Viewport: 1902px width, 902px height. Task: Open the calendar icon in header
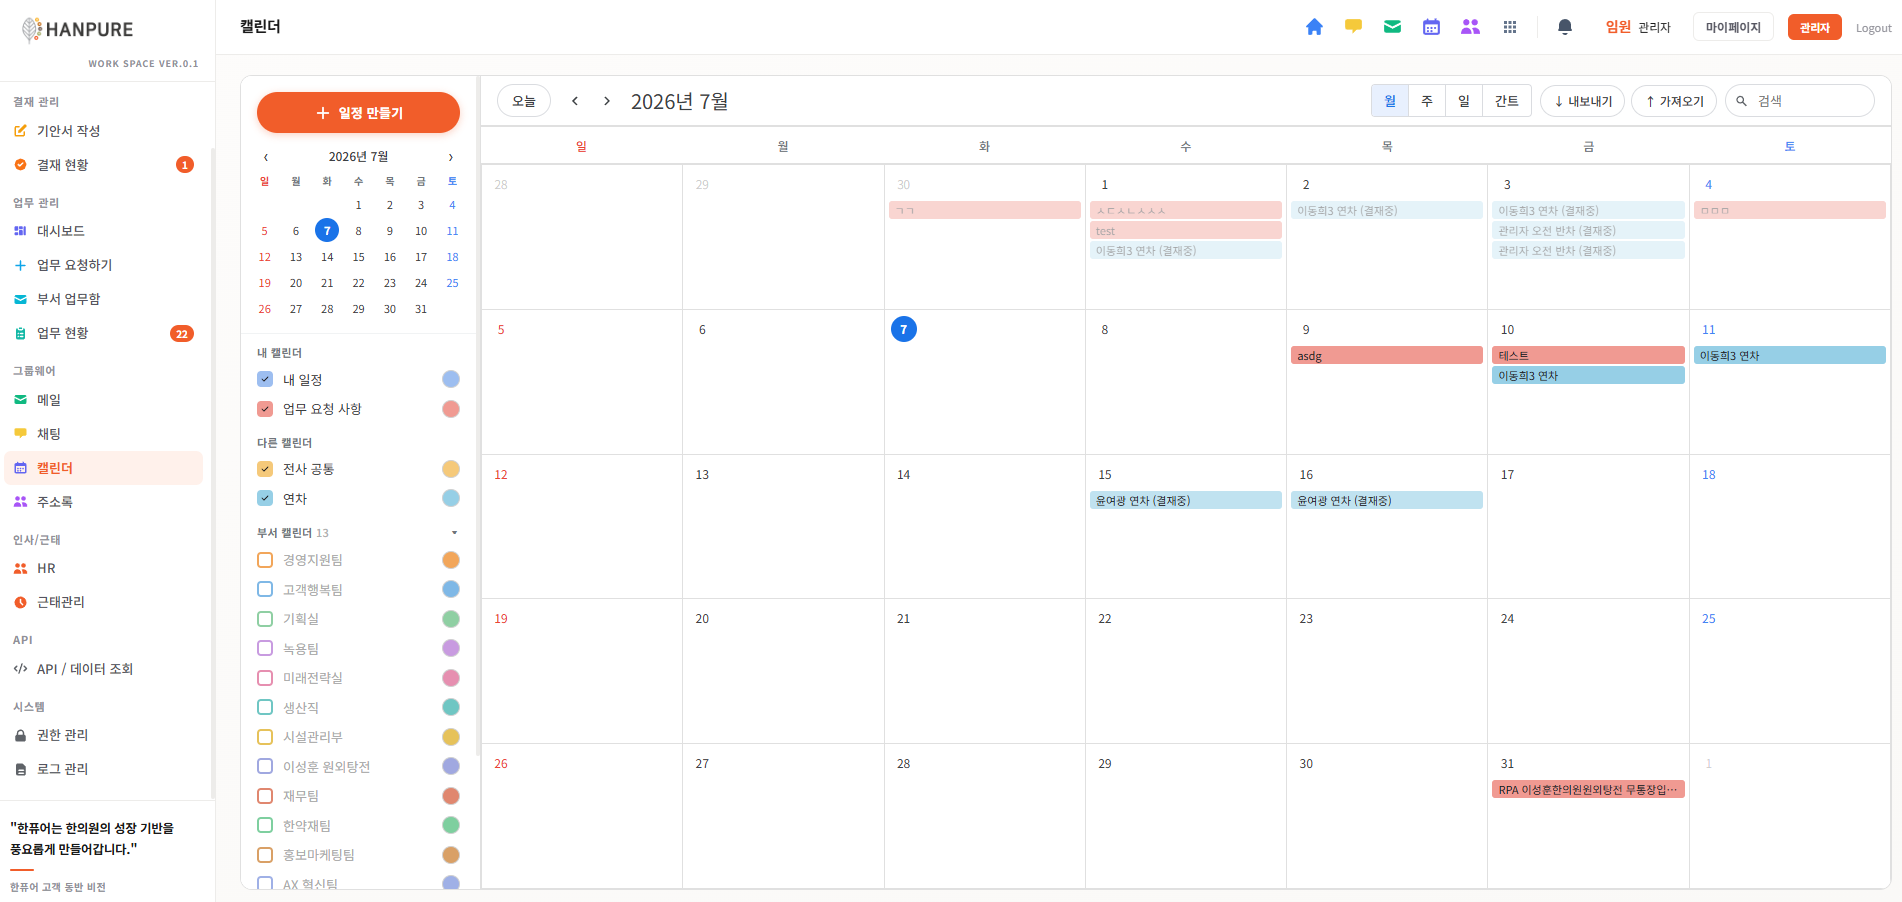[x=1431, y=27]
